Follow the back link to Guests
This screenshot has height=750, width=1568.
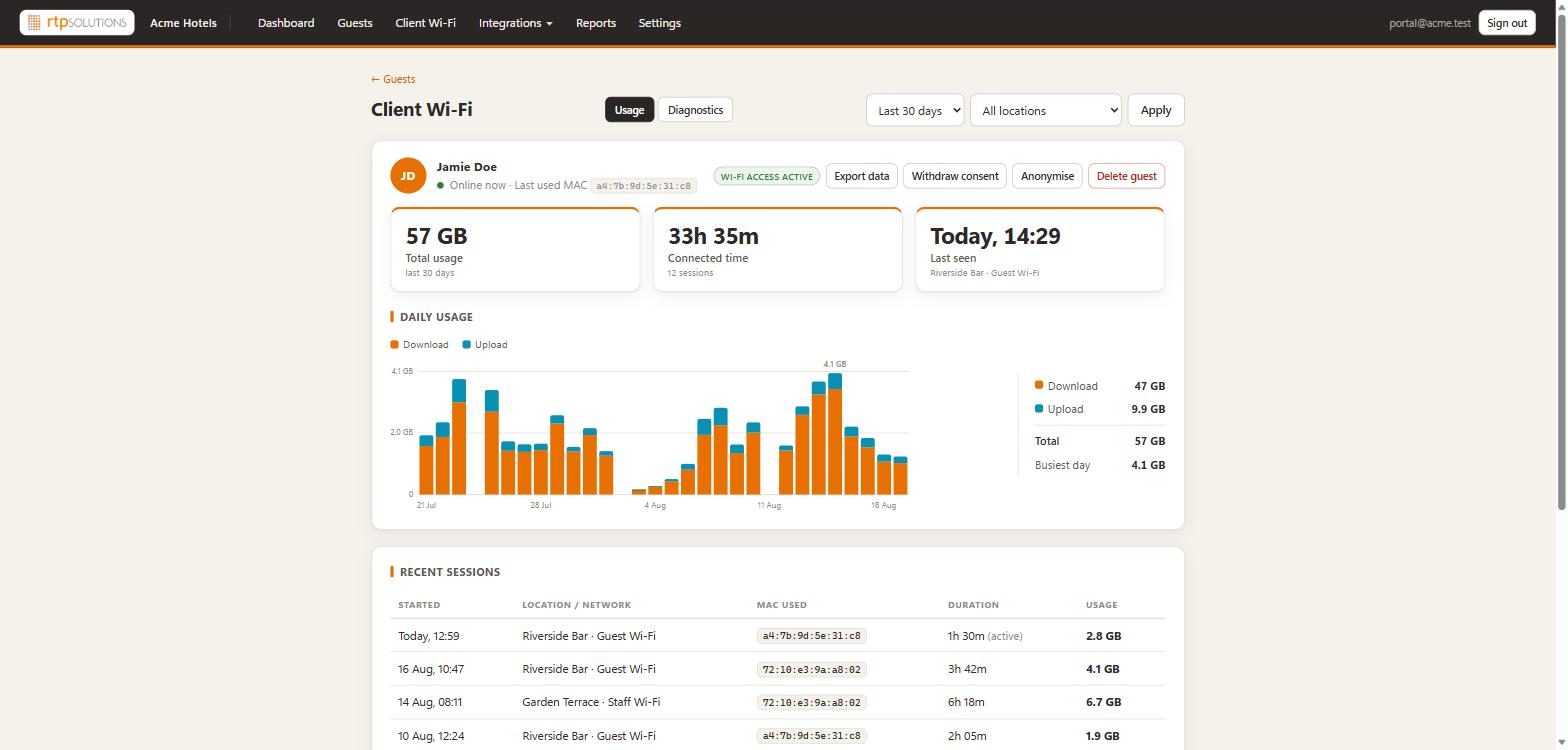click(x=393, y=79)
